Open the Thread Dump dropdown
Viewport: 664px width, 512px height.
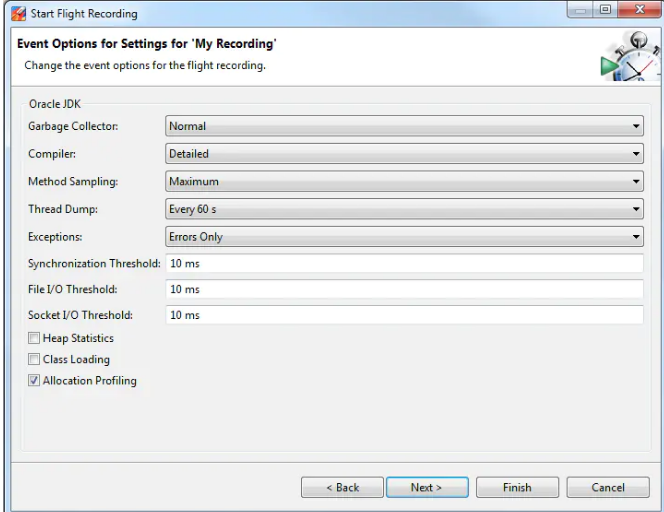(404, 209)
